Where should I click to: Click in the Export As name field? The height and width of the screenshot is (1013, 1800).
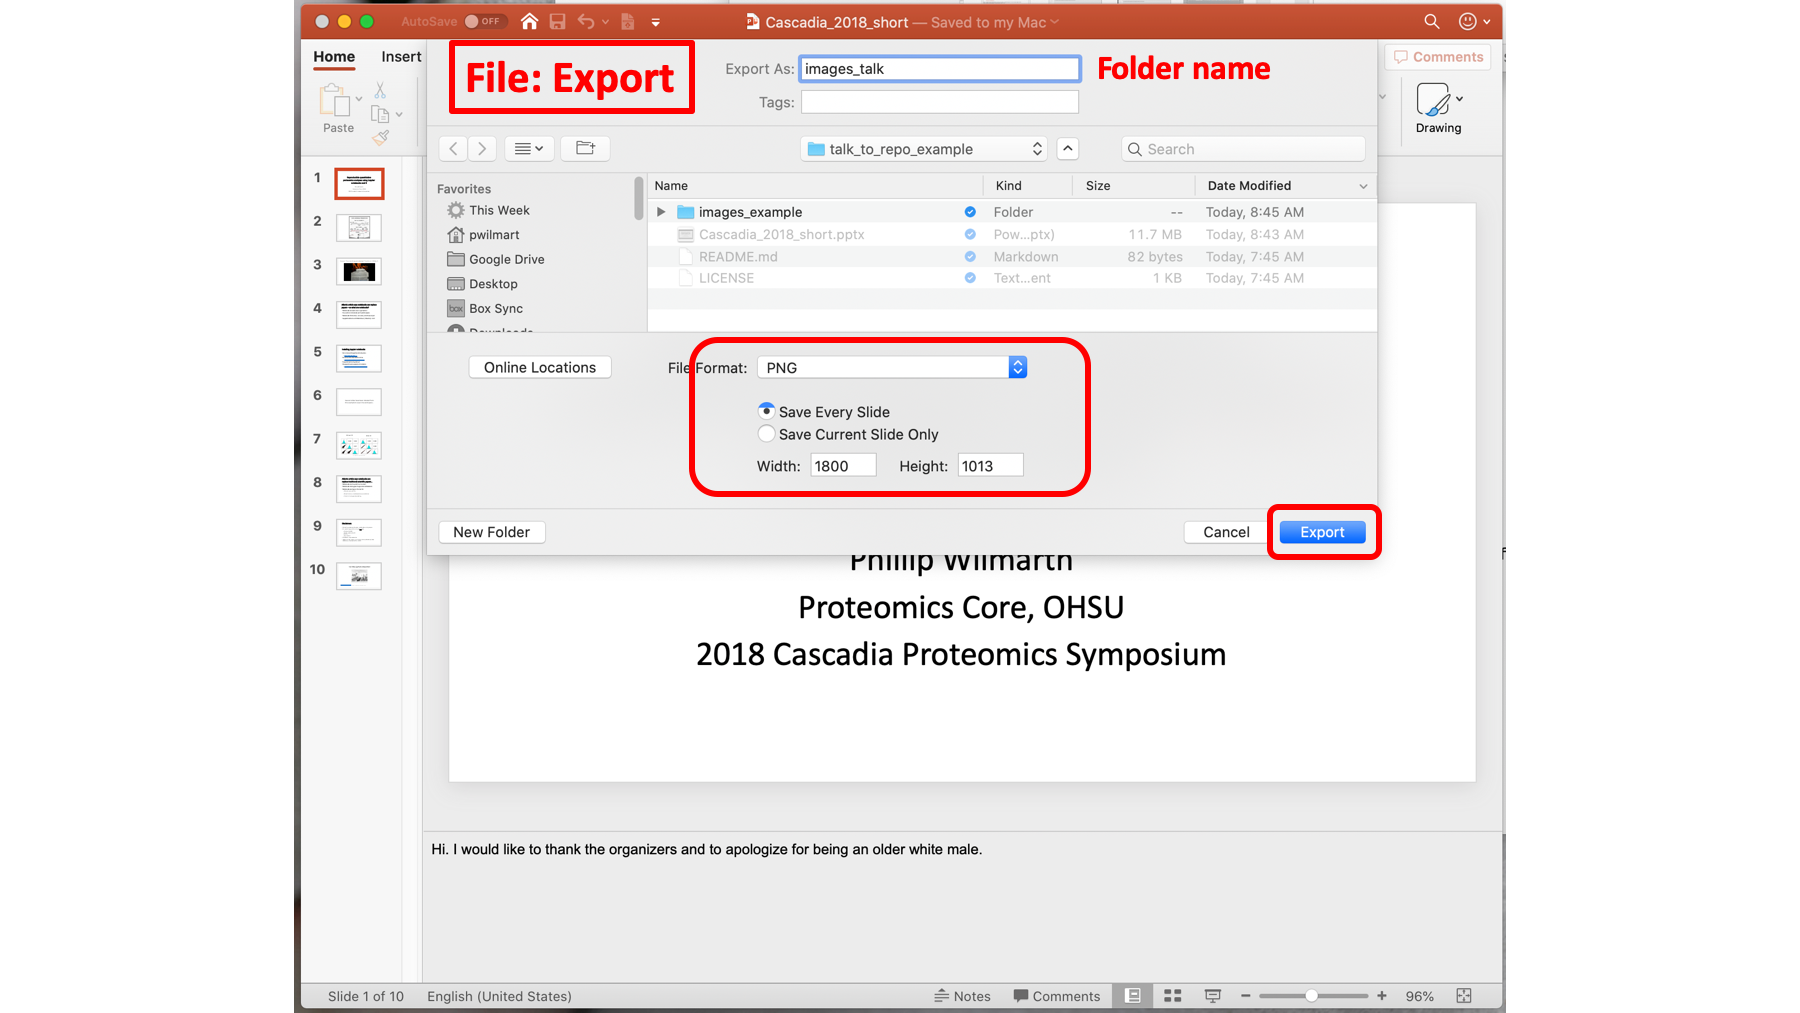(940, 69)
